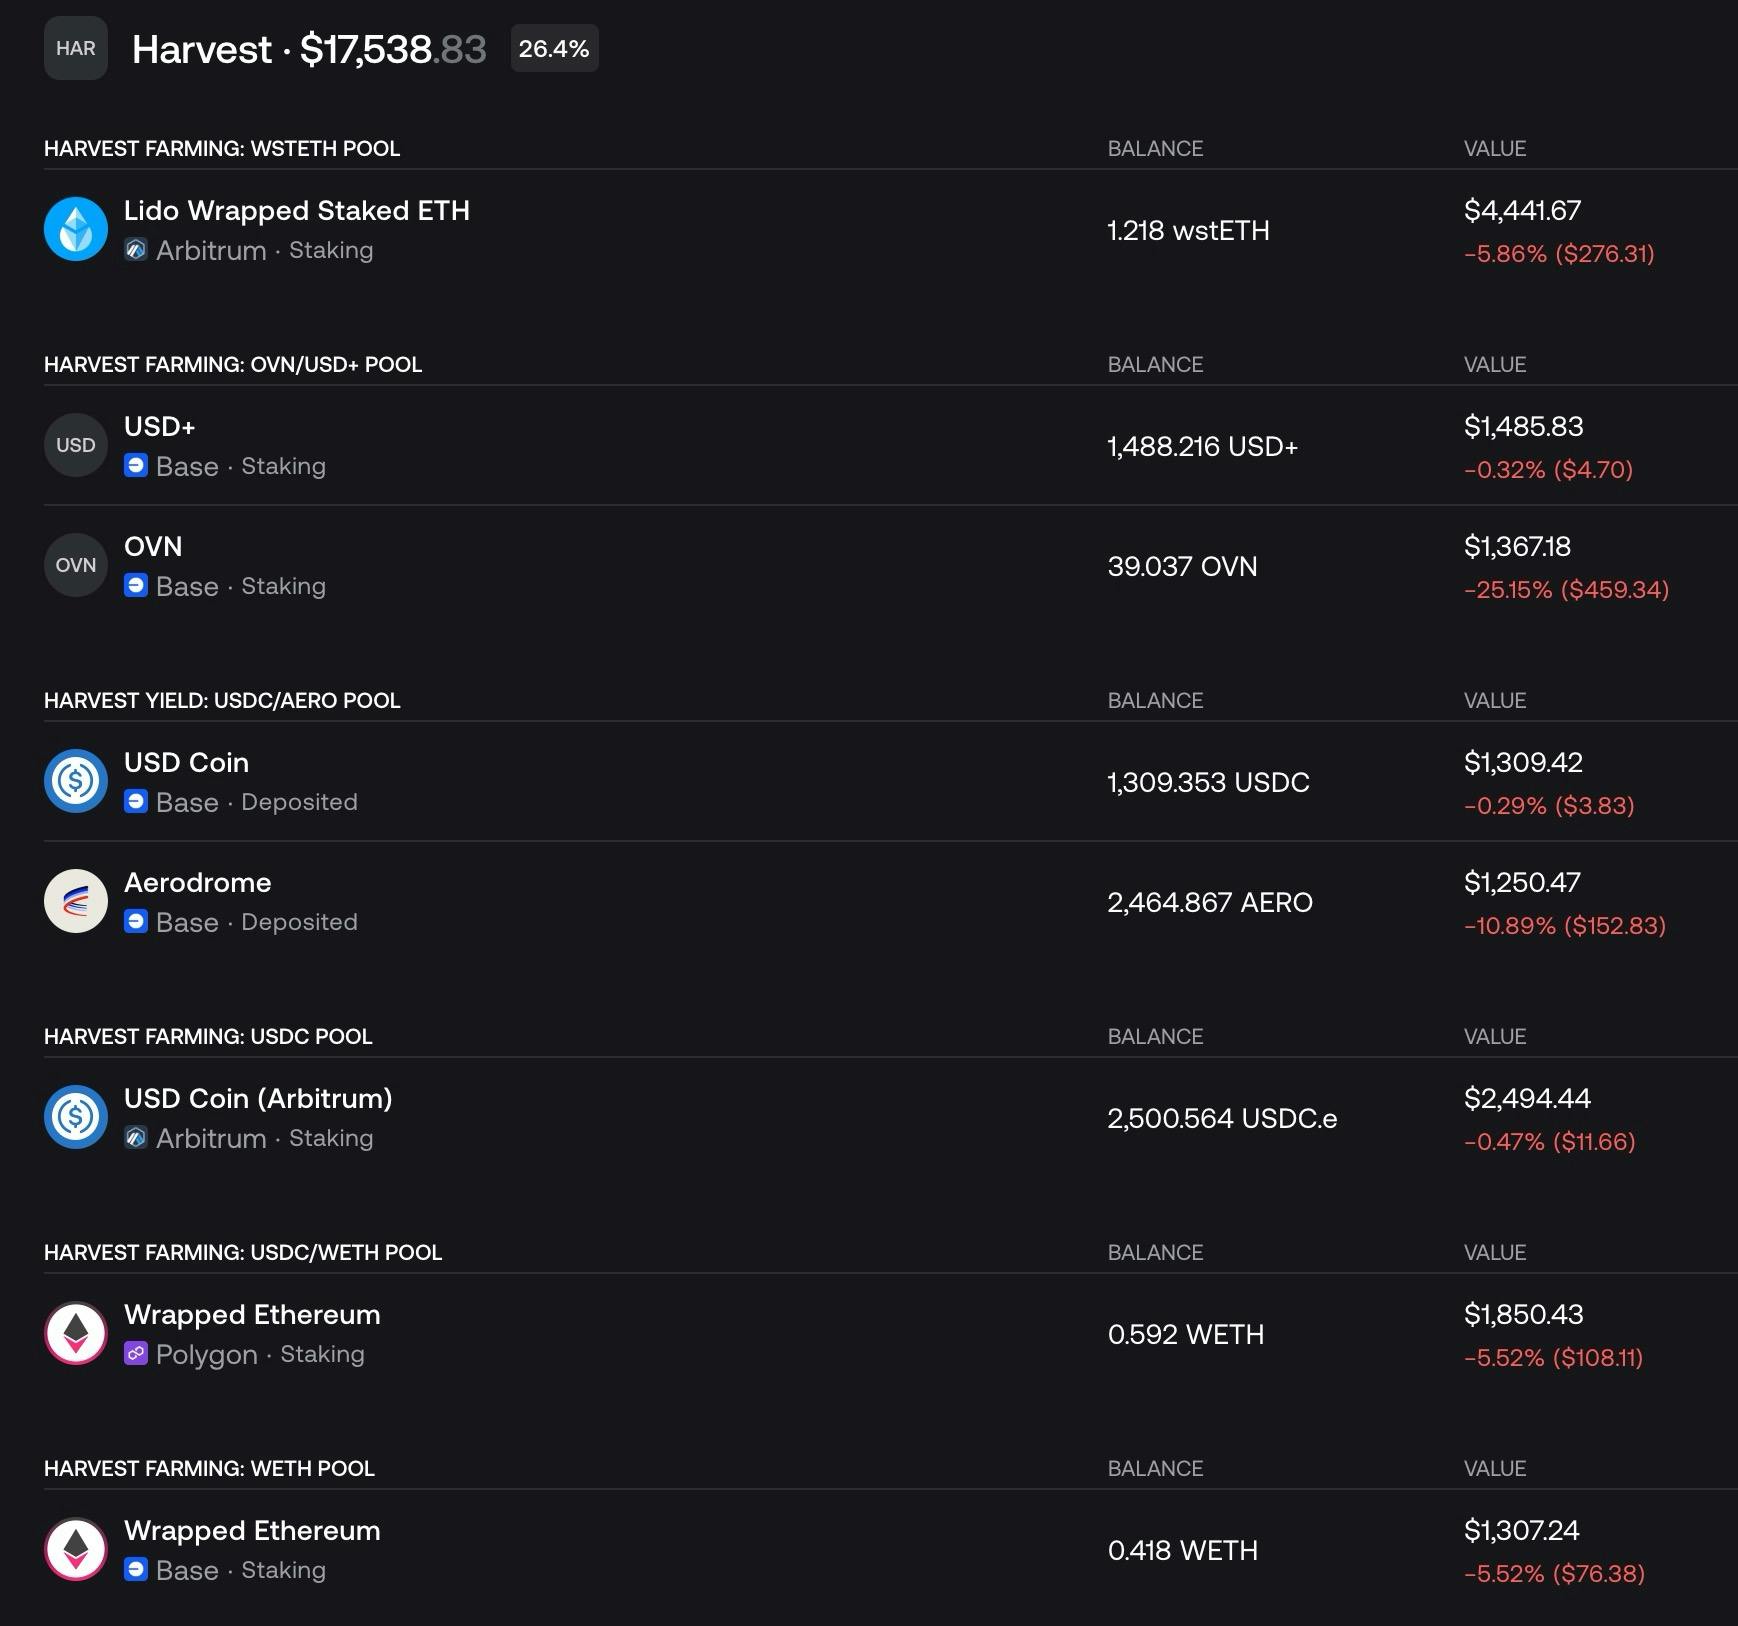Click the Wrapped Ethereum icon on Polygon row
This screenshot has height=1626, width=1738.
76,1333
